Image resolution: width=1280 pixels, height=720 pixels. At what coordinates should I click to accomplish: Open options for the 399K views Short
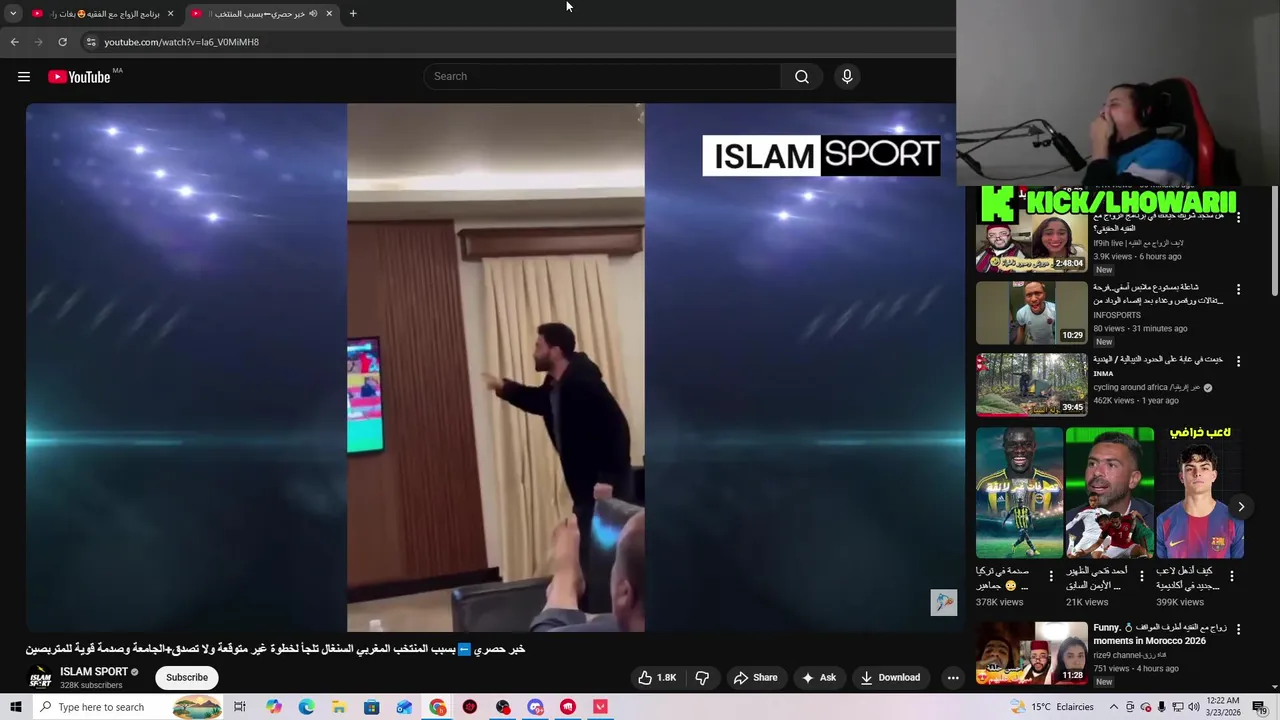(x=1231, y=576)
